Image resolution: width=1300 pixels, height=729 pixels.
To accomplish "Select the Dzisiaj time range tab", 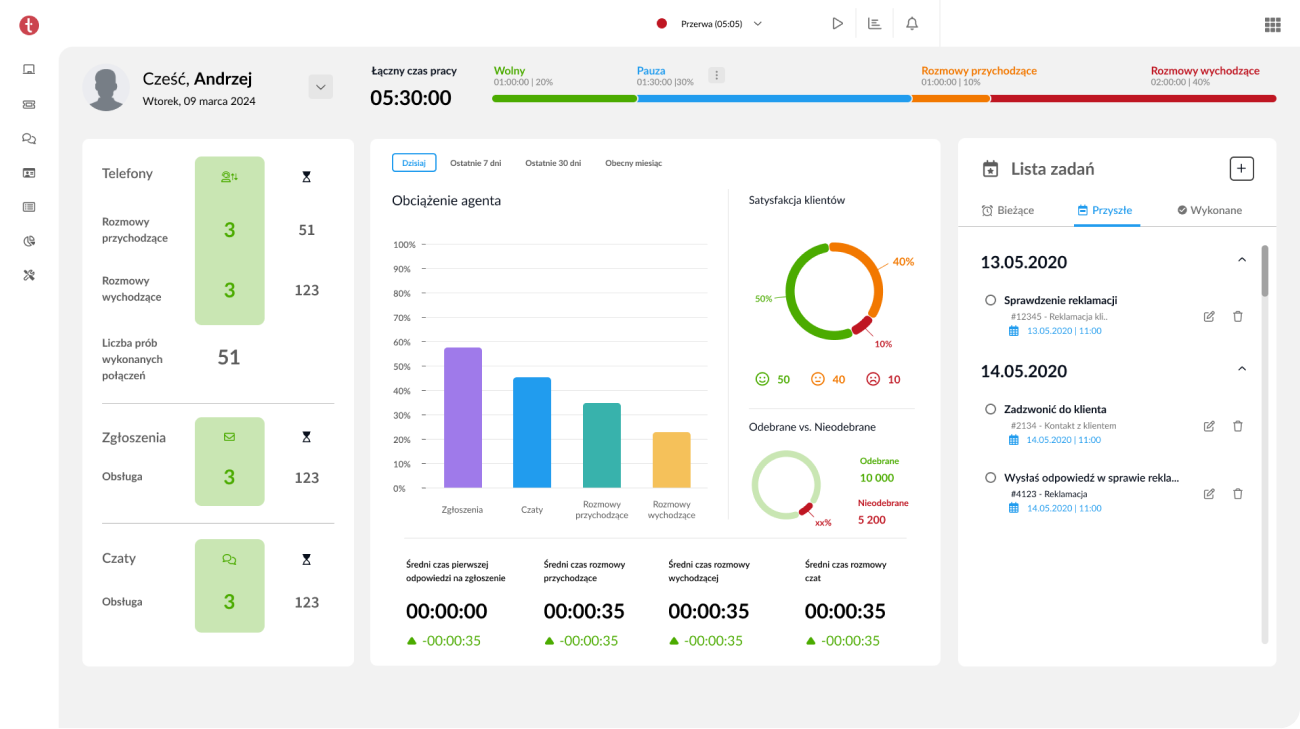I will coord(414,163).
